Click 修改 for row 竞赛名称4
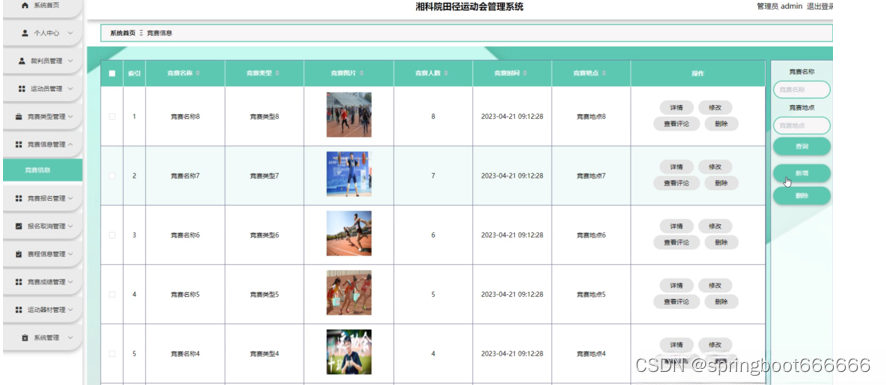Viewport: 886px width, 385px height. tap(715, 345)
